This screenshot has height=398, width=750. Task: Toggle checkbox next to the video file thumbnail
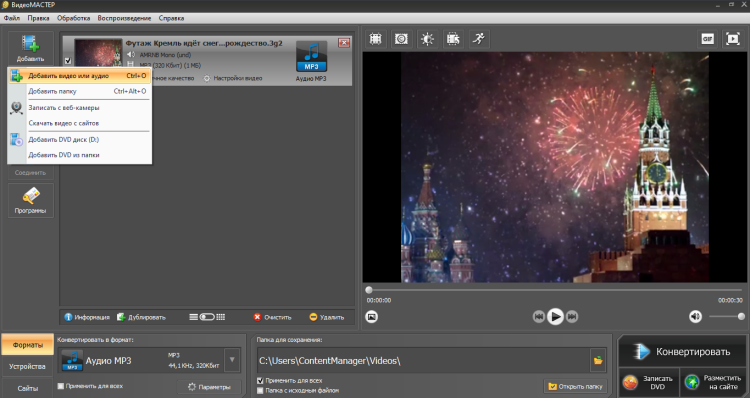[x=68, y=61]
